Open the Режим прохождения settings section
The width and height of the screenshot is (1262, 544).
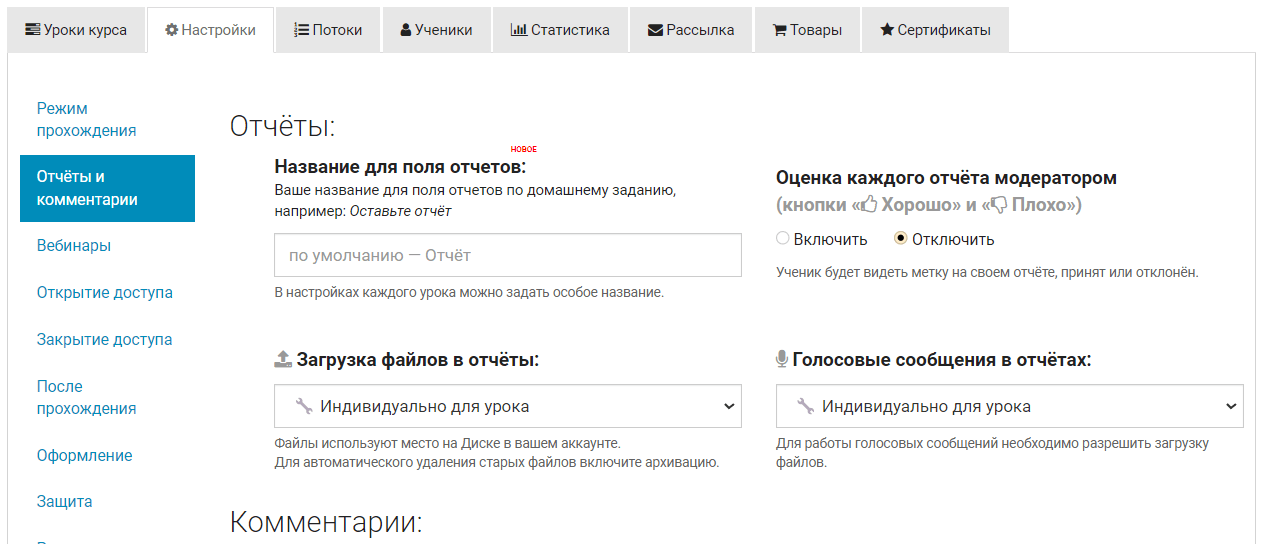point(86,119)
